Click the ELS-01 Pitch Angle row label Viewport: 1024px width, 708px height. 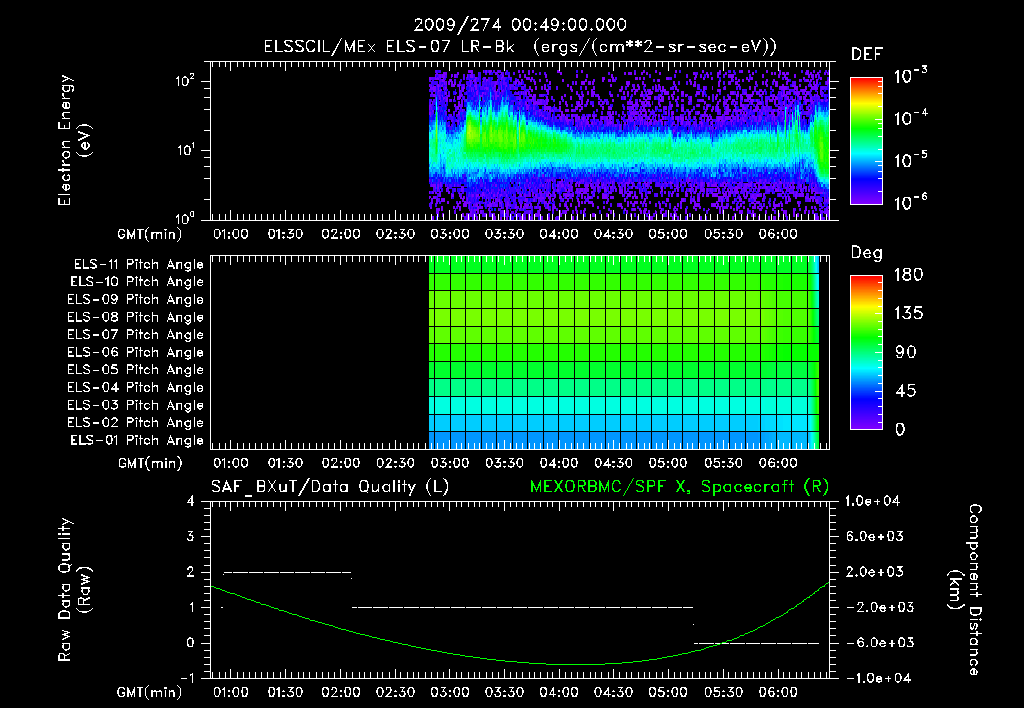pyautogui.click(x=137, y=440)
